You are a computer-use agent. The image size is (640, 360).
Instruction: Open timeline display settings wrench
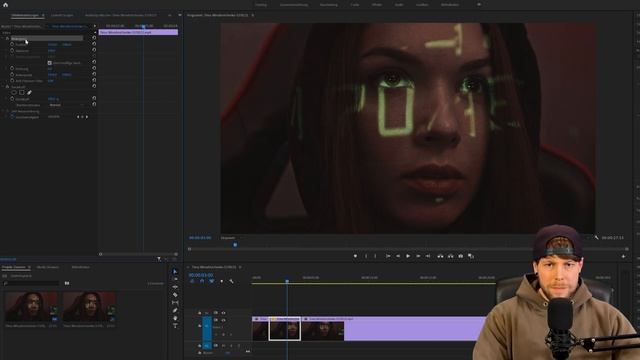point(231,281)
